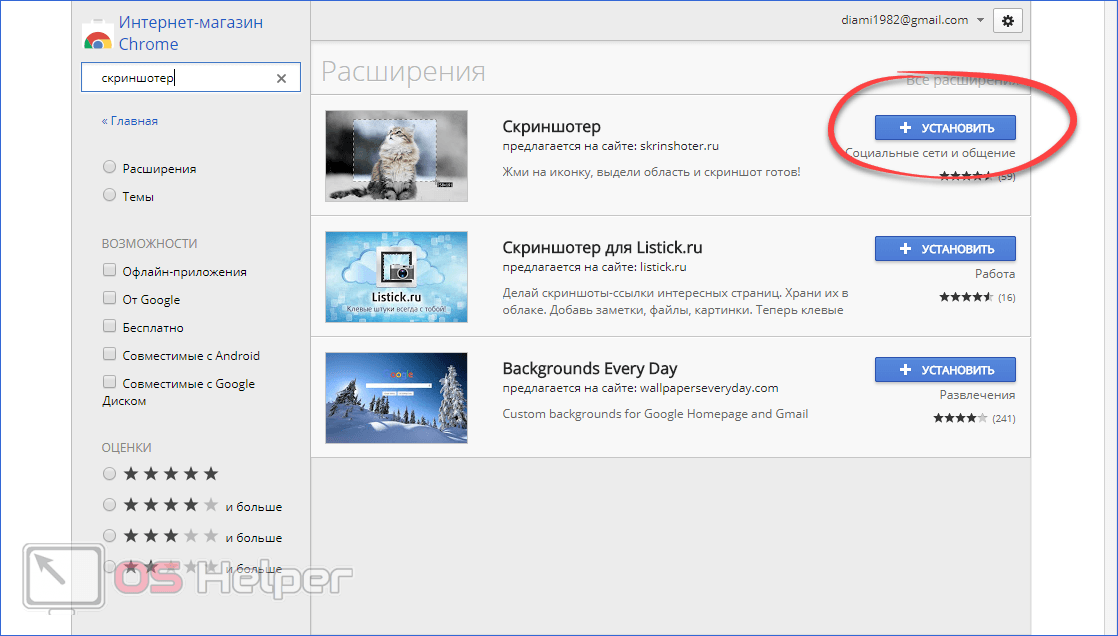Go back via the « Главная link
The image size is (1118, 636).
[x=130, y=121]
